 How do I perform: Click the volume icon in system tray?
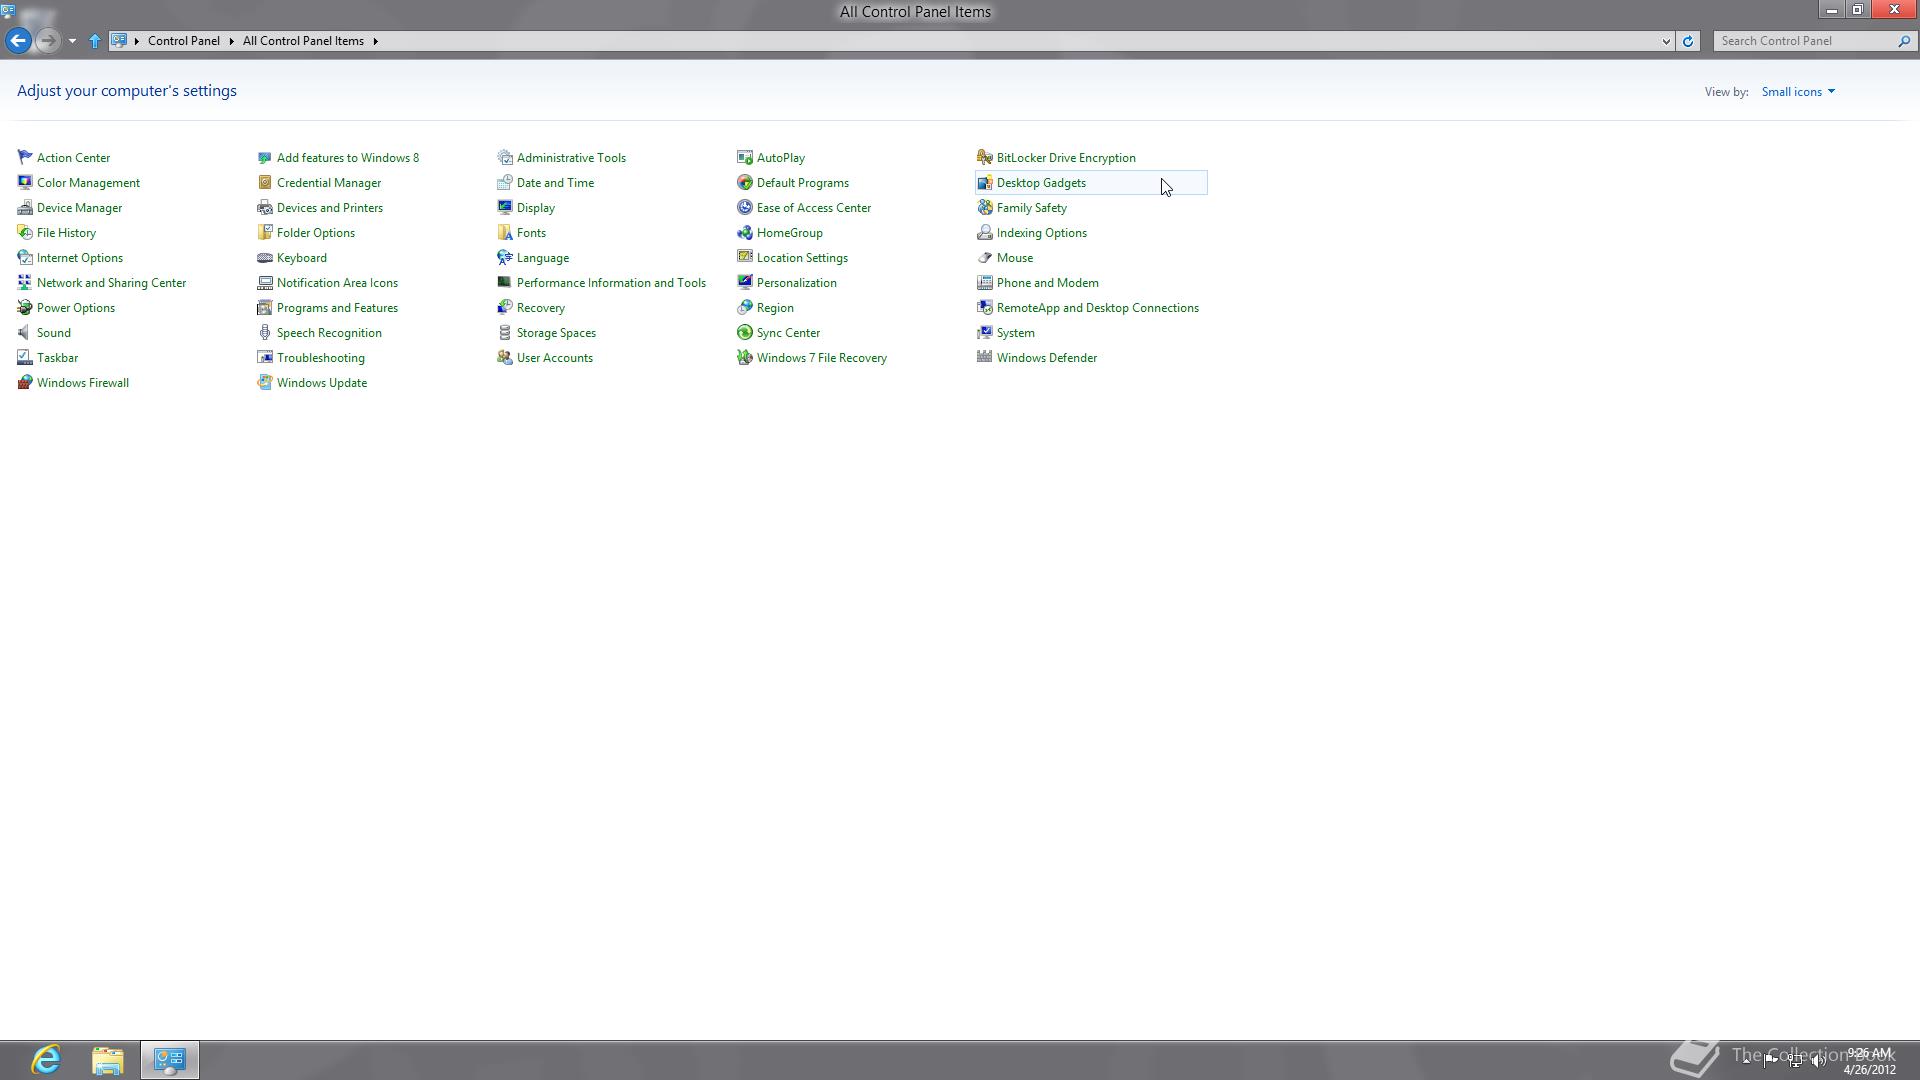point(1819,1061)
